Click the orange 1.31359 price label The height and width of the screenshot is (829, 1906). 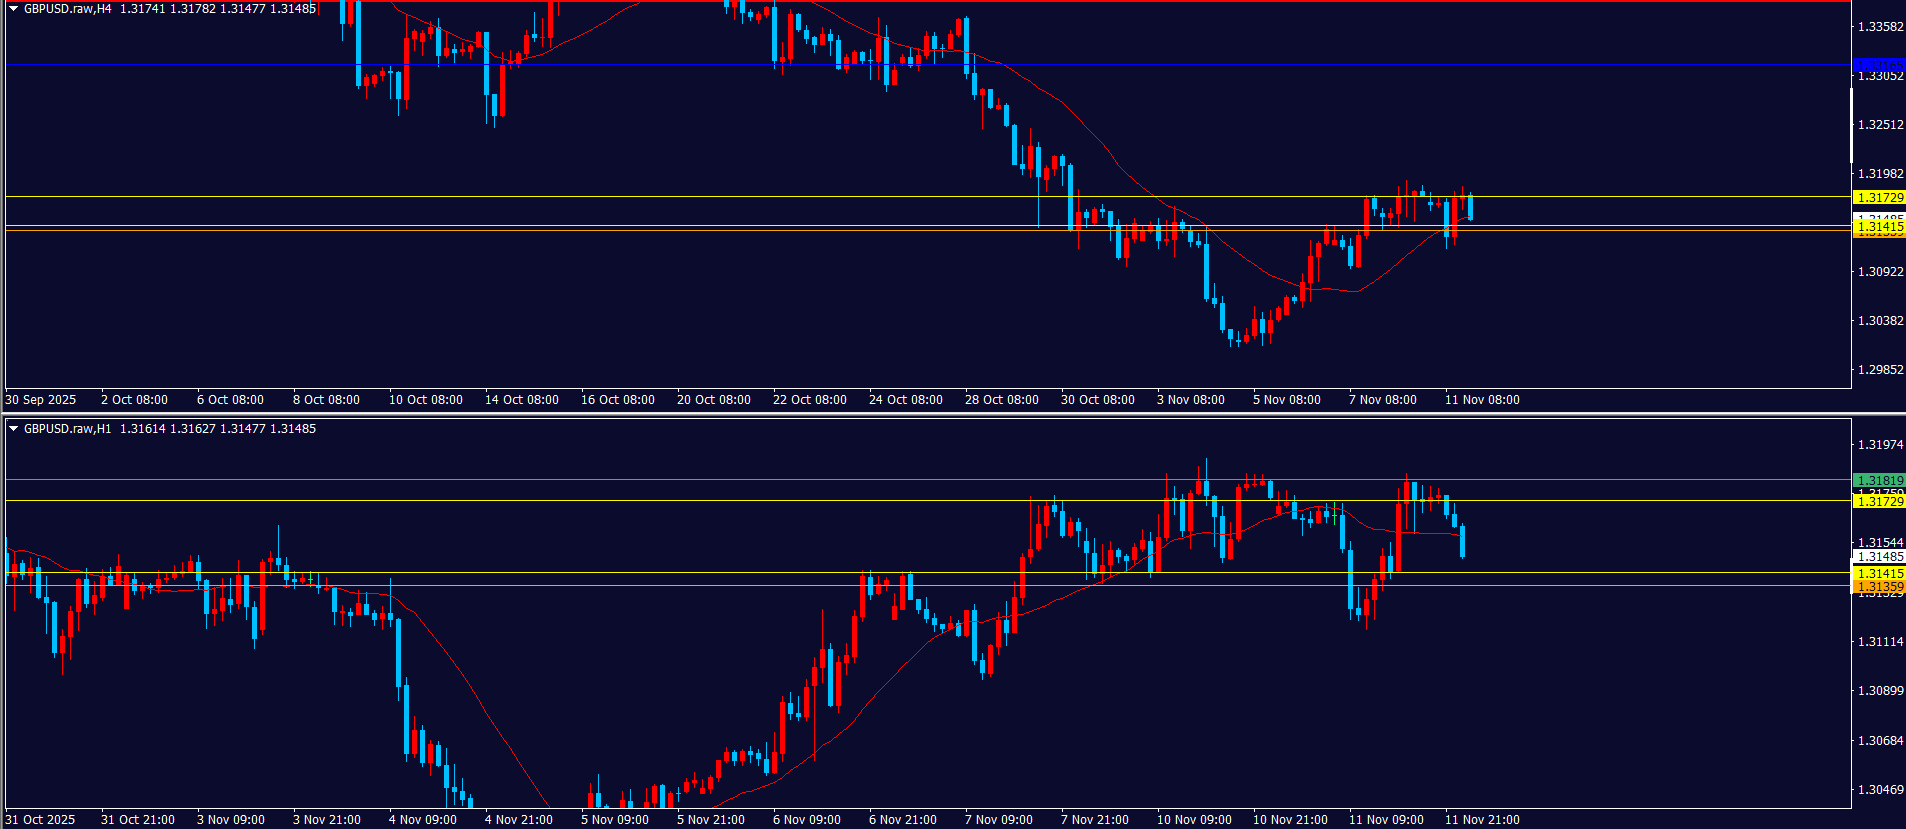pos(1879,587)
